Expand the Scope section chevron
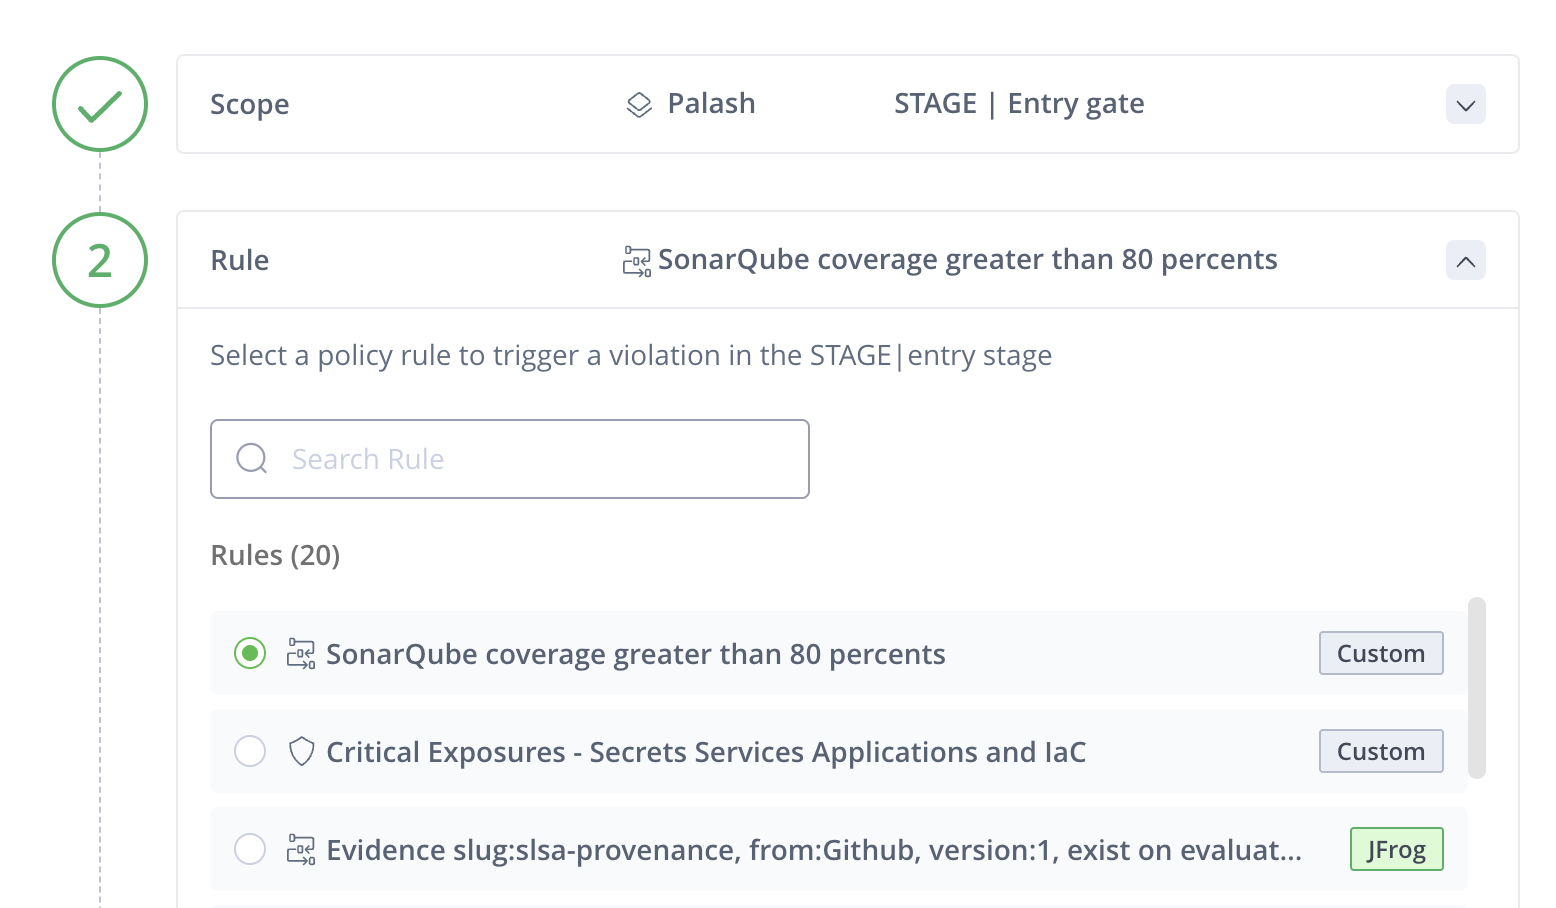 point(1465,105)
